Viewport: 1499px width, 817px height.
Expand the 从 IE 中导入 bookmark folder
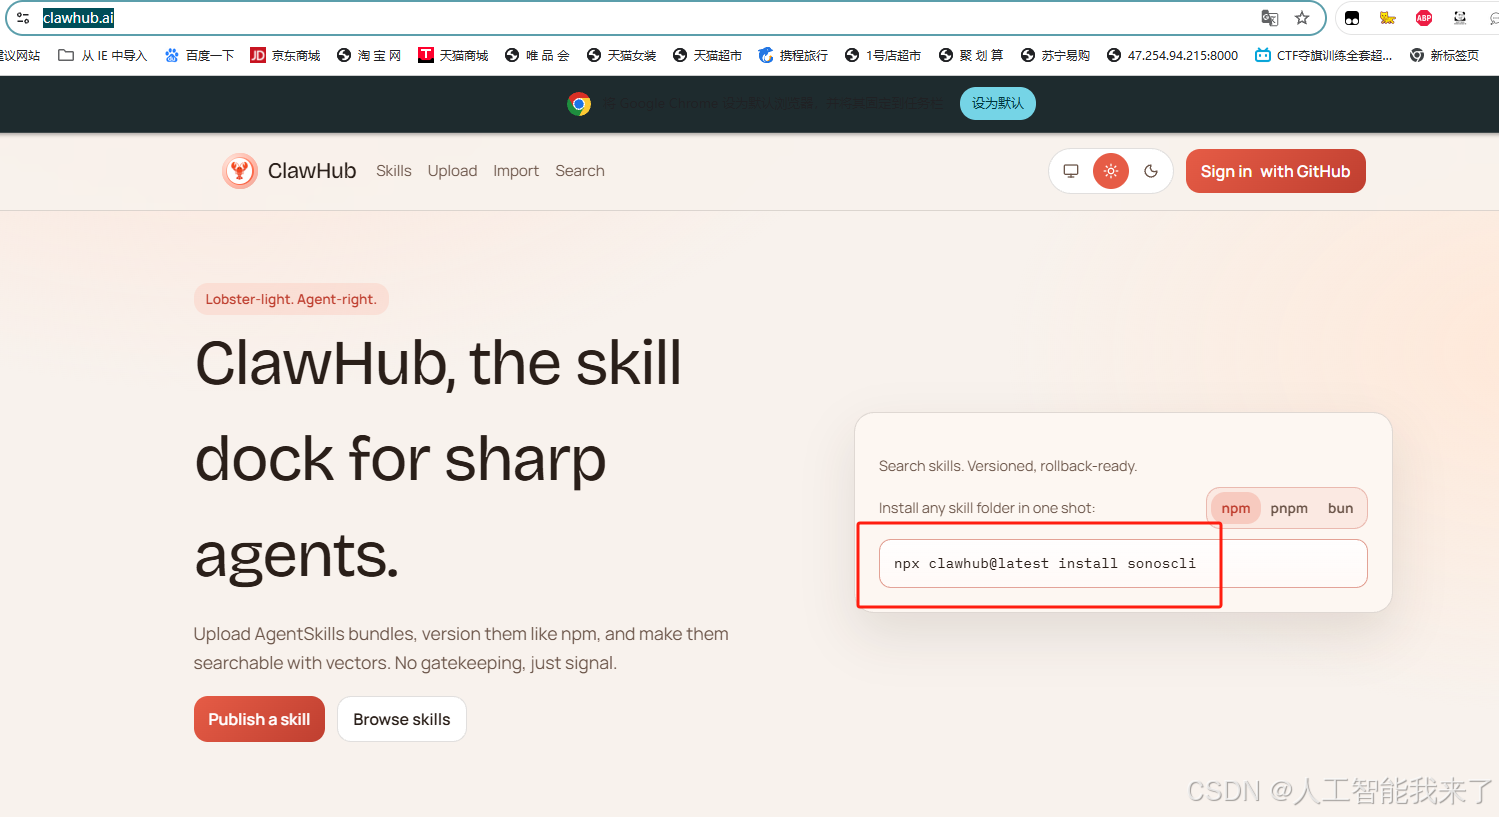coord(102,55)
